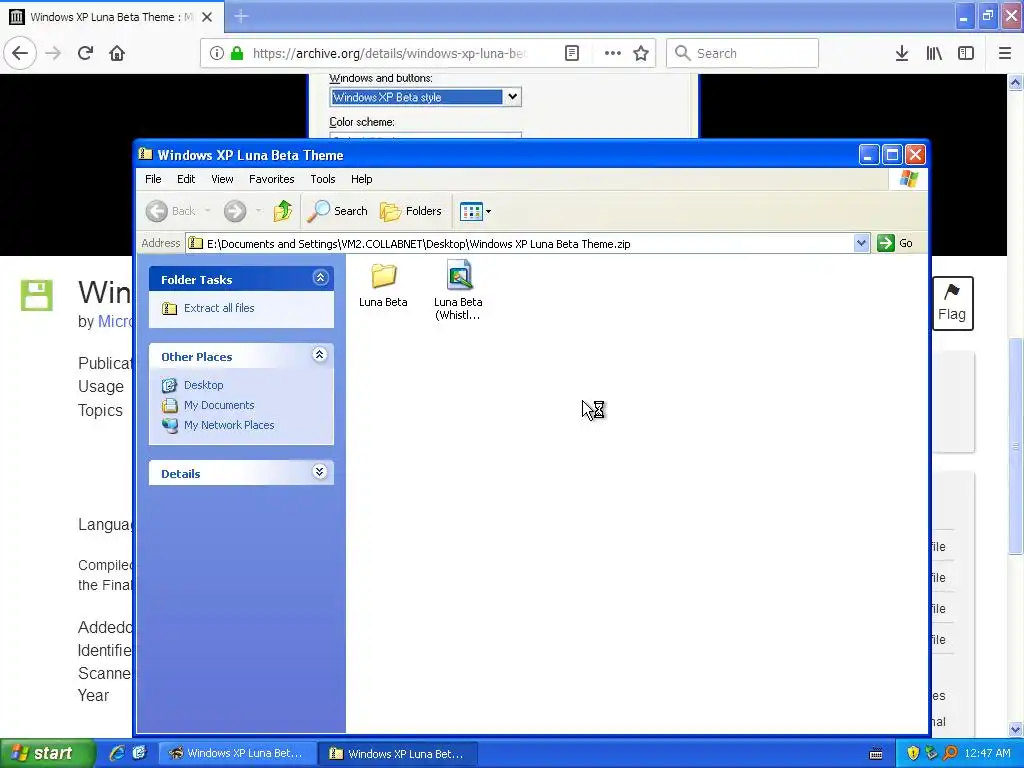Launch Internet Explorer quick launch icon

coord(117,753)
